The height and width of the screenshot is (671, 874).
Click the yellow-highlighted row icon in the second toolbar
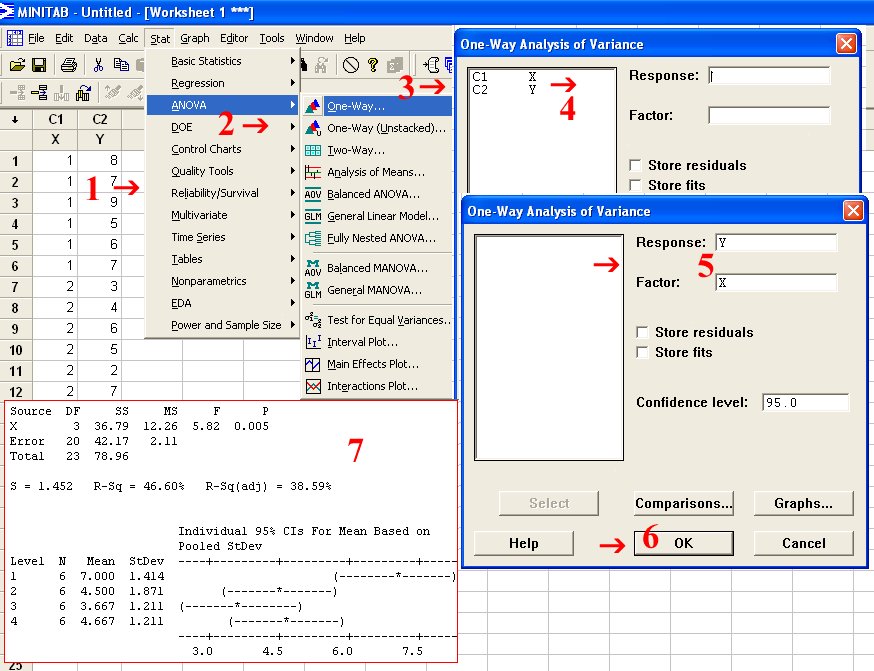[39, 92]
